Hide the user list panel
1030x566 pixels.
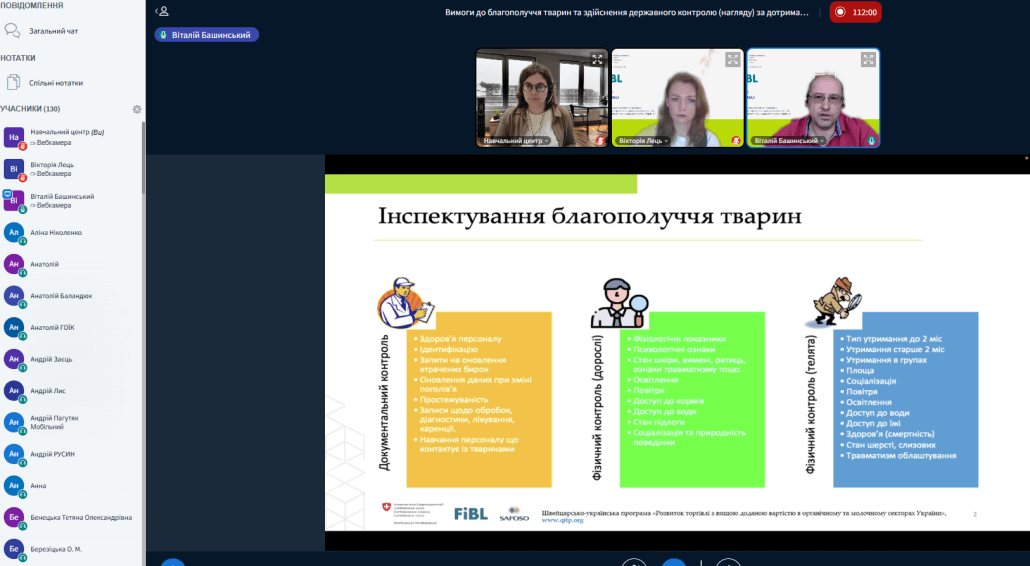coord(163,12)
